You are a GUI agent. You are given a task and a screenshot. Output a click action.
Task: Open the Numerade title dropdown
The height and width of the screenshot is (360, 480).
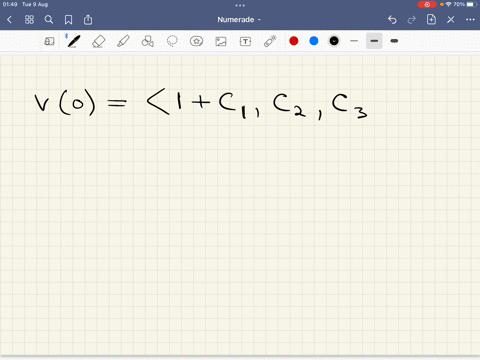click(x=239, y=20)
